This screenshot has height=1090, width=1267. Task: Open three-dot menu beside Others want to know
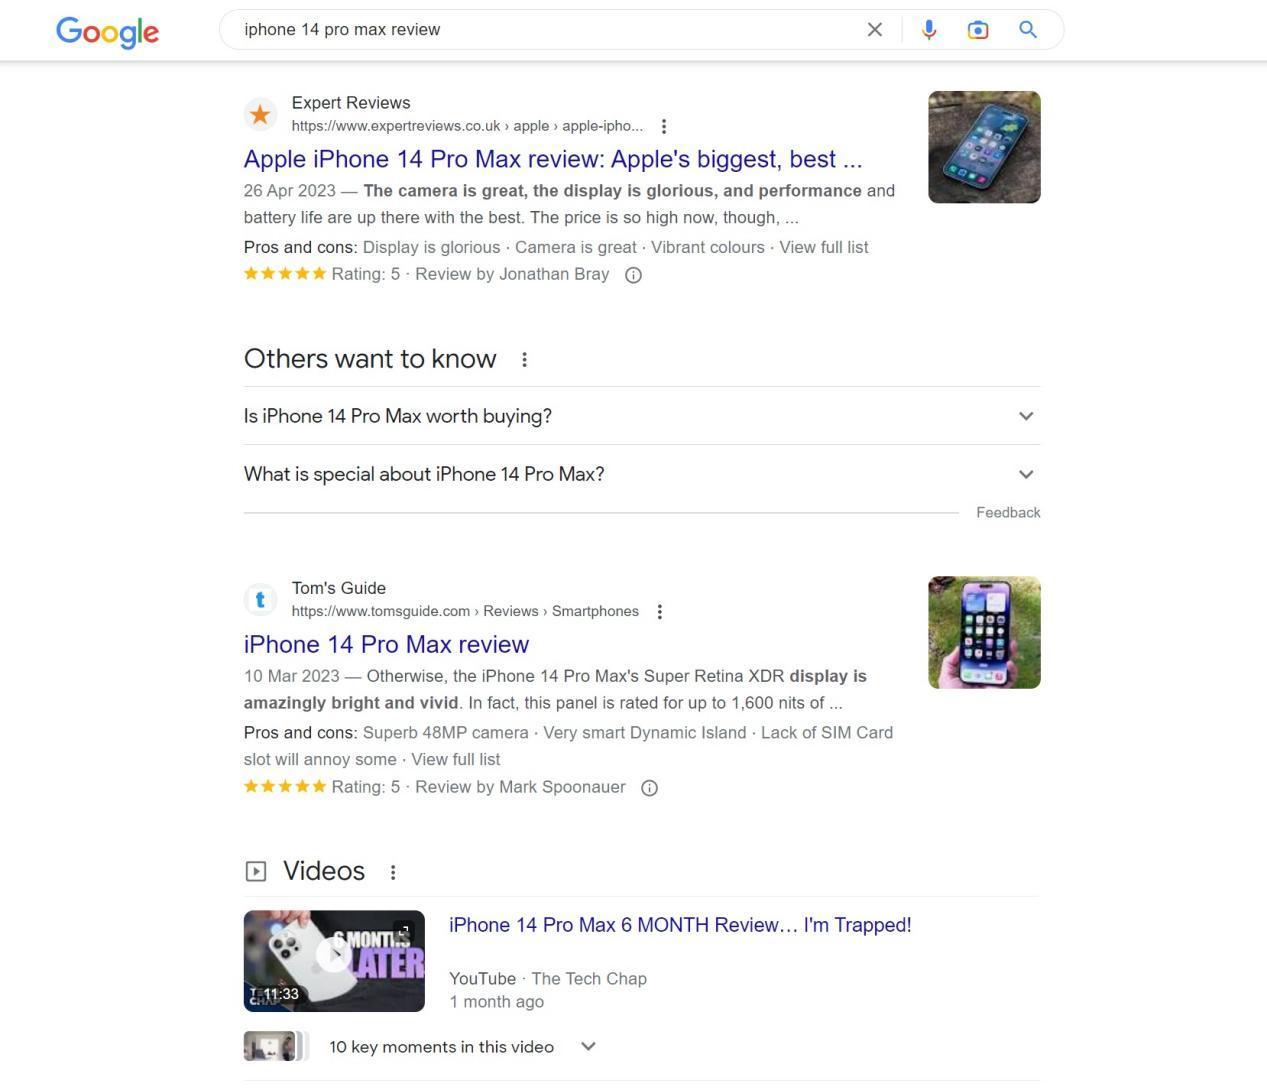(x=524, y=359)
